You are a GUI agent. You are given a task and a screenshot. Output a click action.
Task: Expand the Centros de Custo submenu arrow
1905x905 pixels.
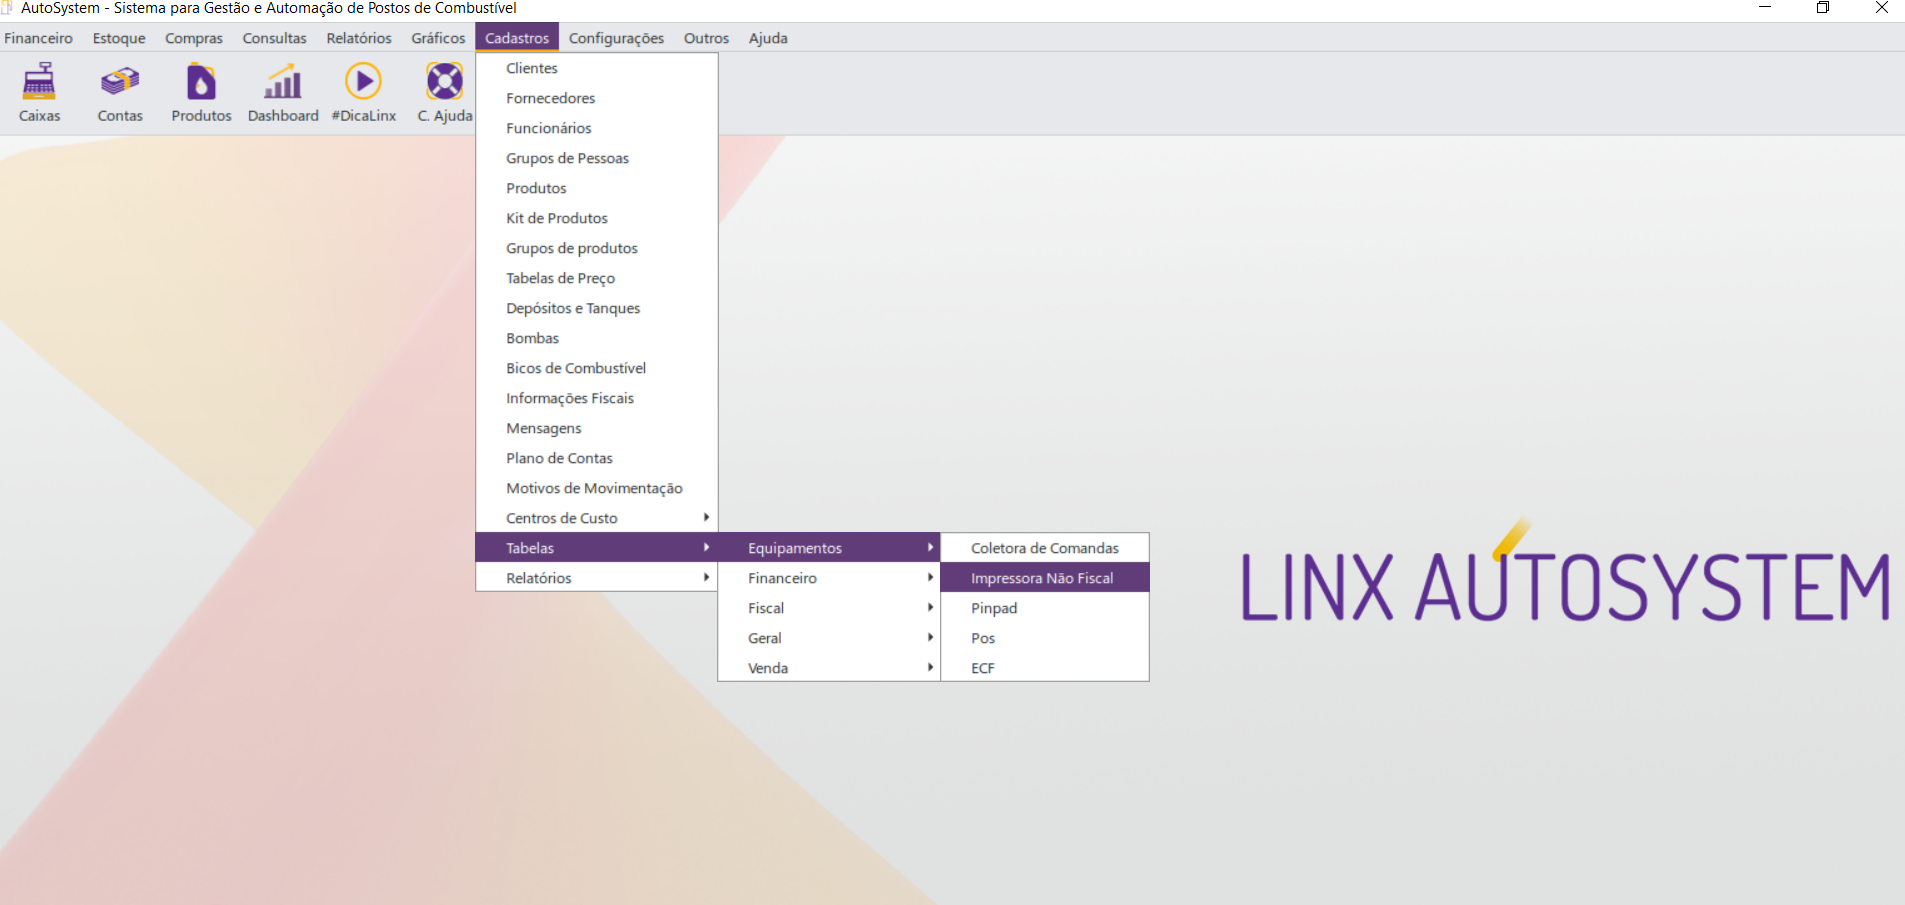point(707,517)
